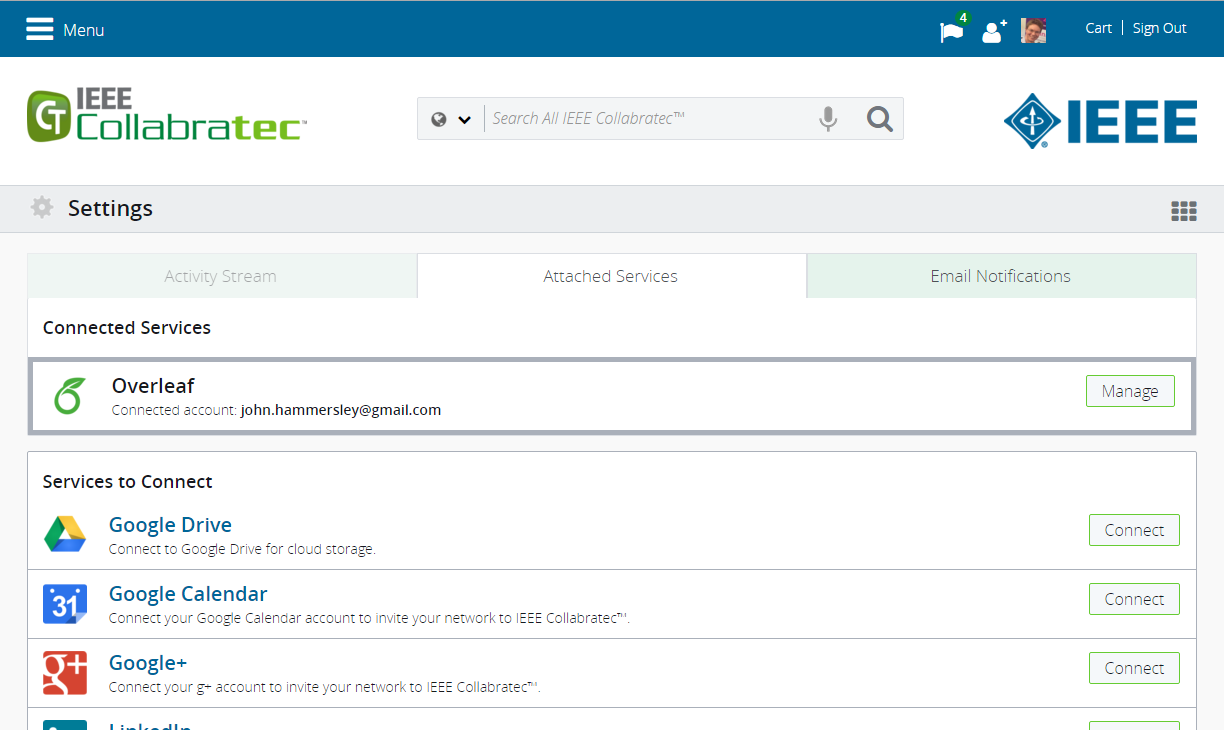Connect the Google+ account

(x=1134, y=668)
